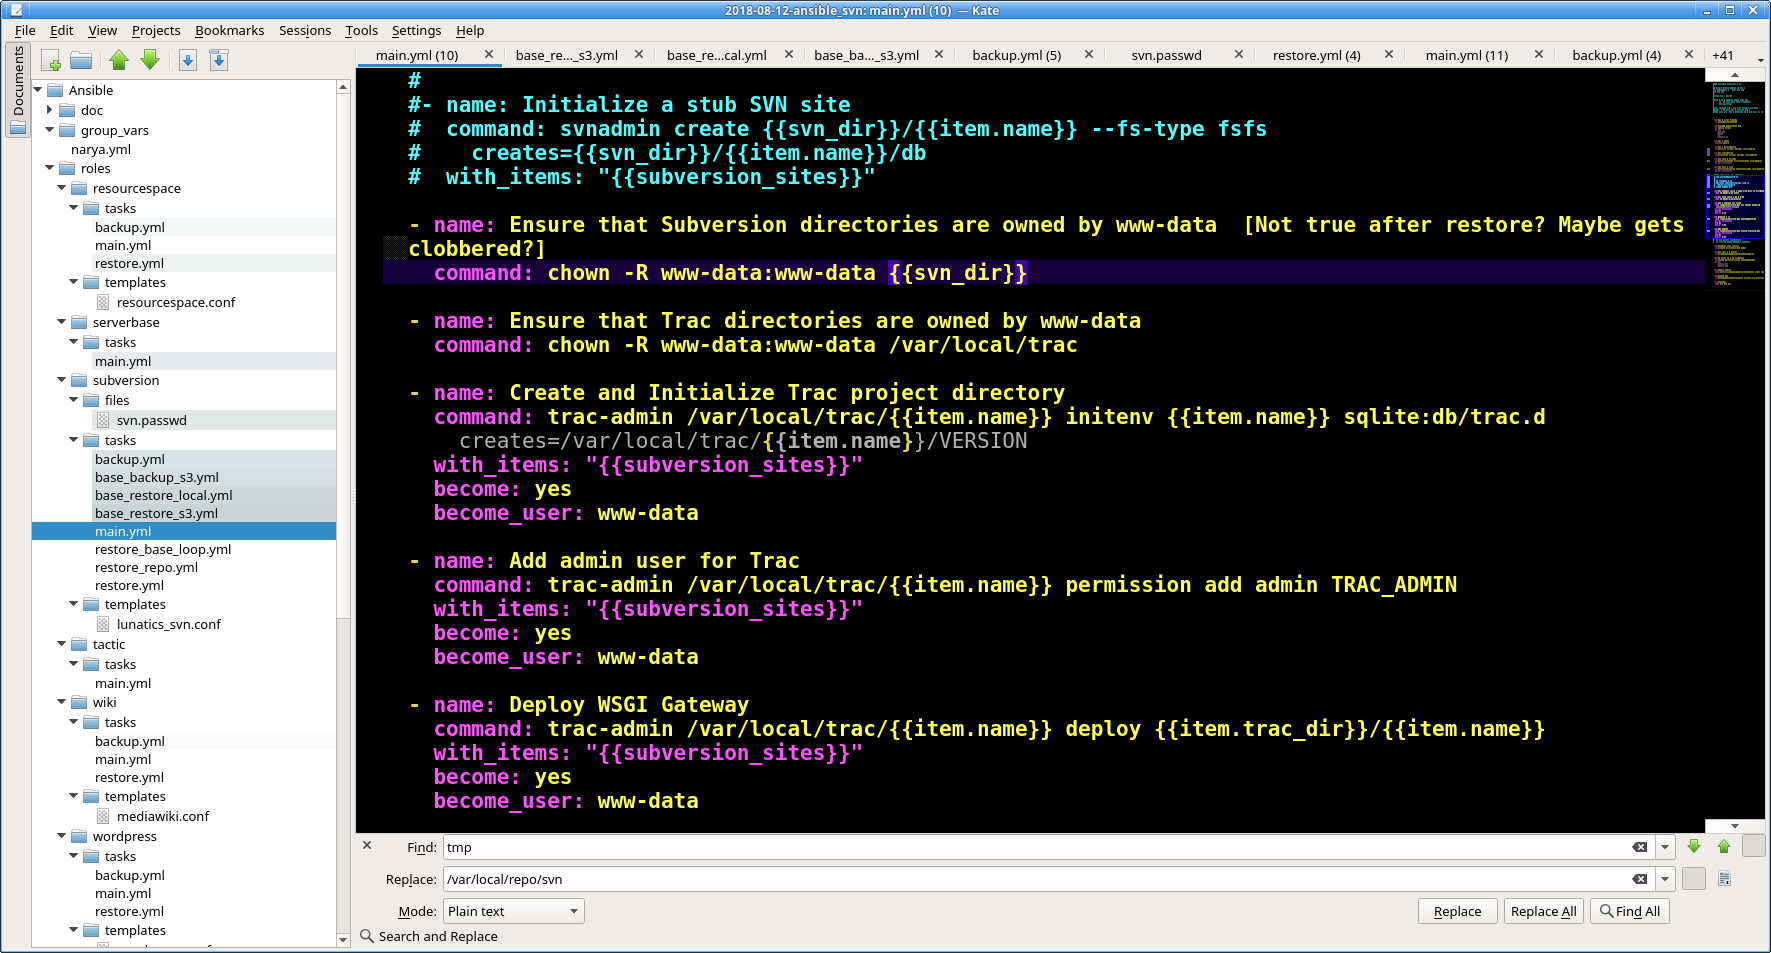Click the Replace All button

coord(1543,911)
